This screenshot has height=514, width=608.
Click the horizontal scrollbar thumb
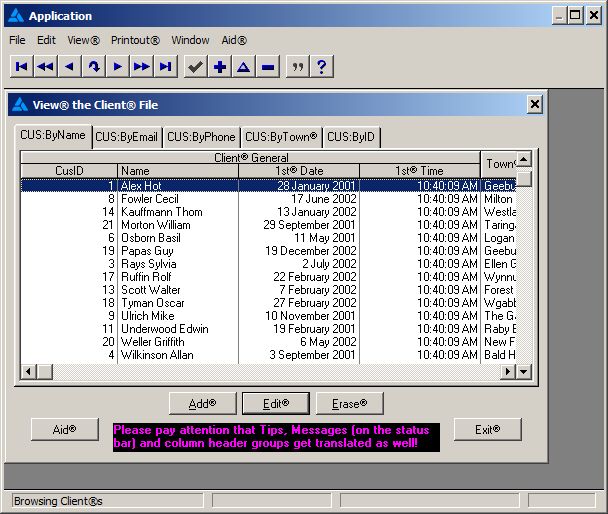(45, 372)
